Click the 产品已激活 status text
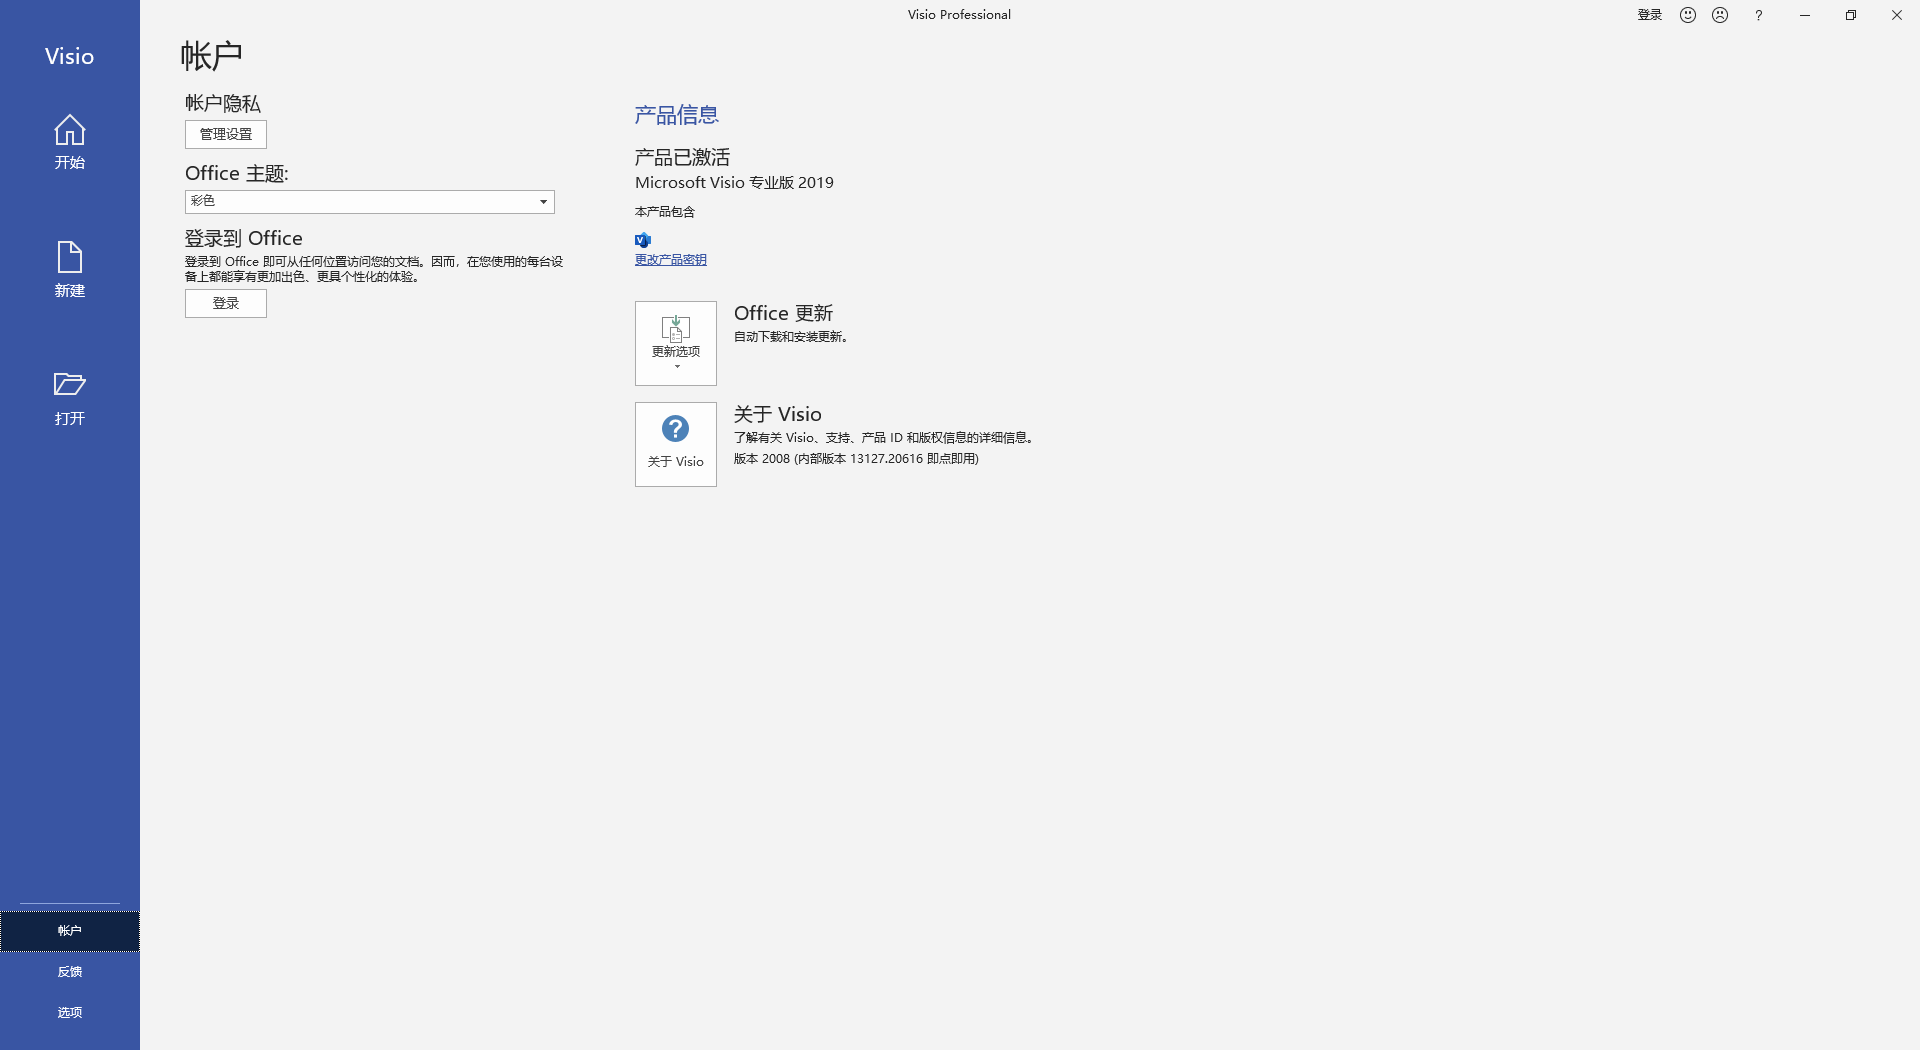This screenshot has width=1920, height=1050. (682, 157)
